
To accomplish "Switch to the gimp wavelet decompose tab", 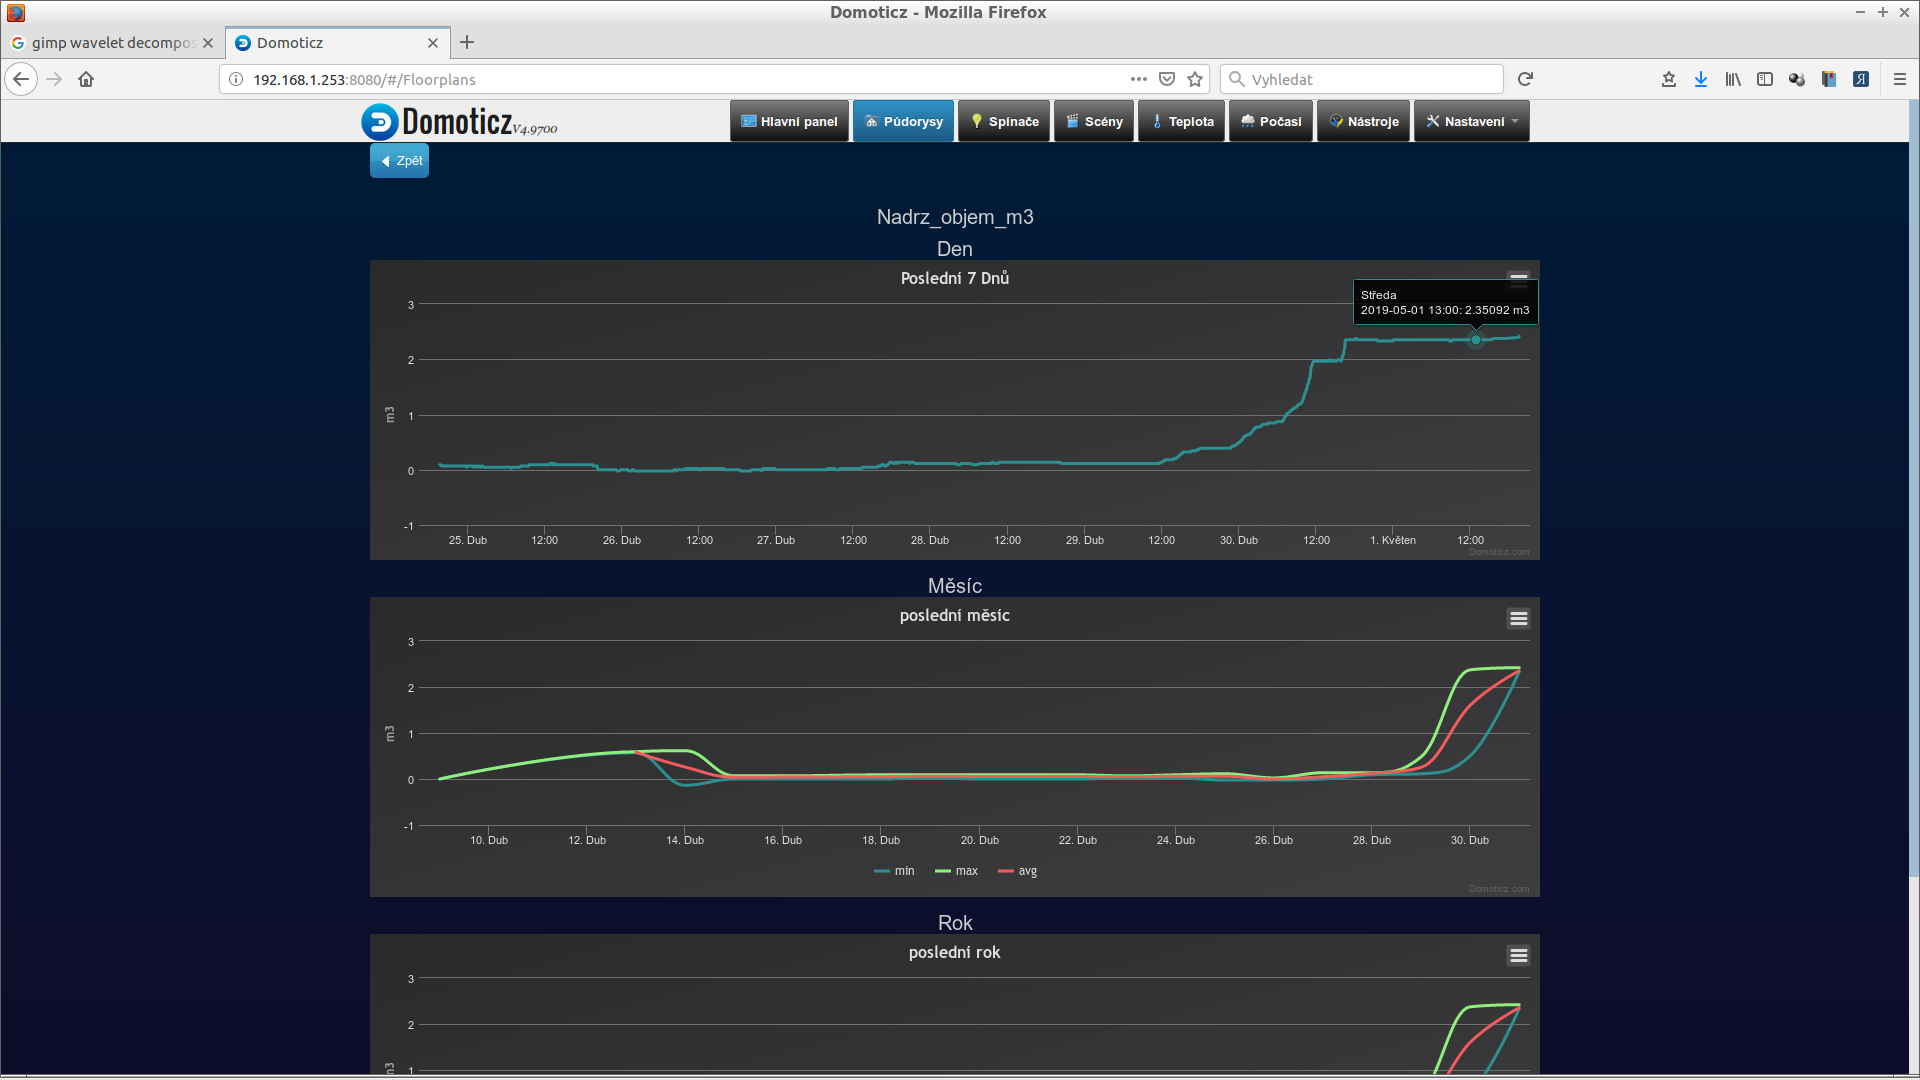I will [112, 43].
